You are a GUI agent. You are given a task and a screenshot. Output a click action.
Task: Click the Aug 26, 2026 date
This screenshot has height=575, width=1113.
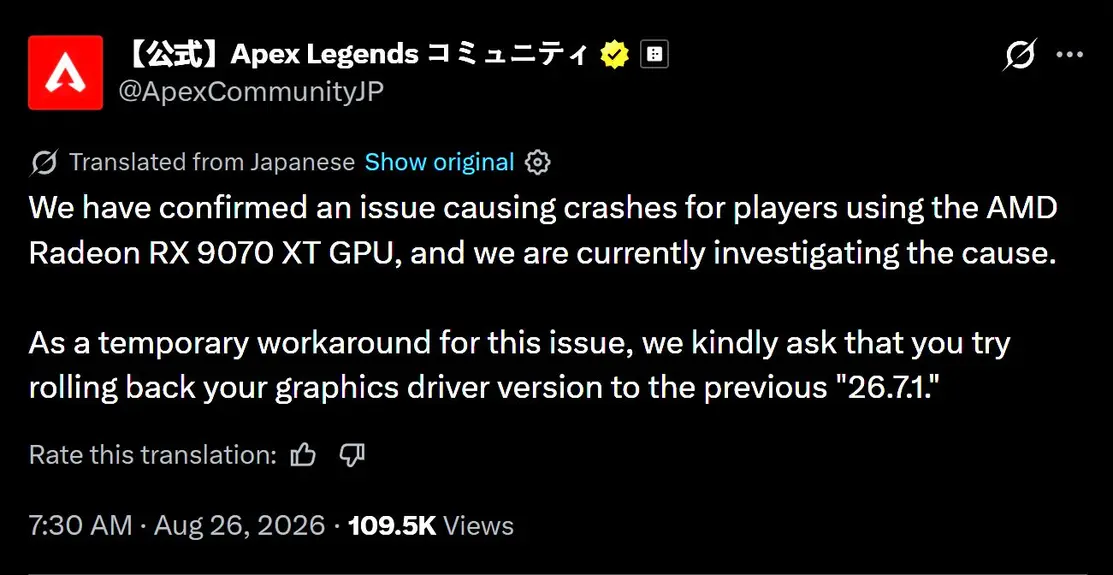click(239, 526)
